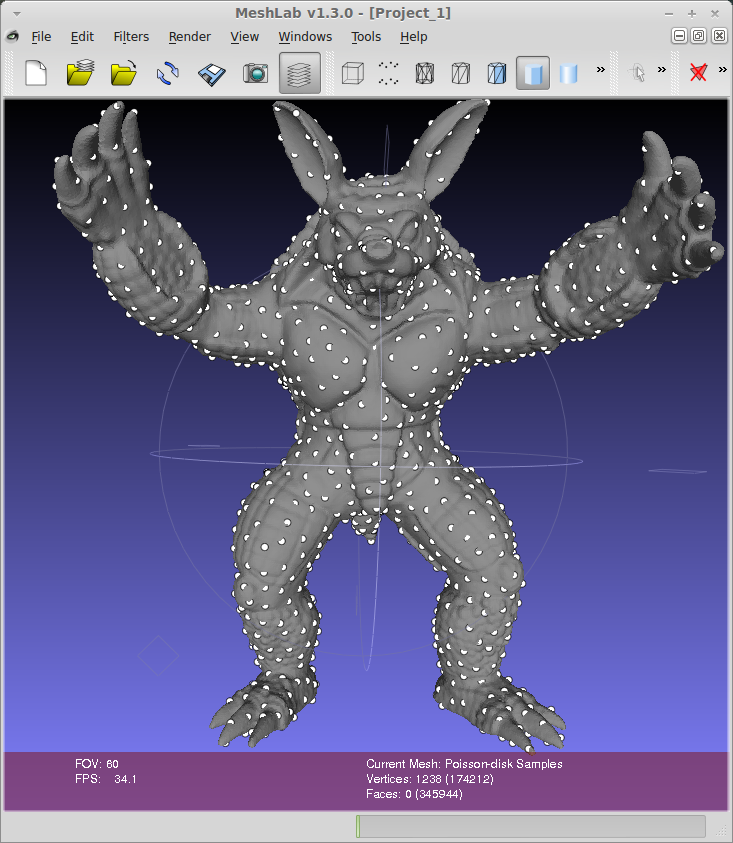
Task: Click the Select pointer tool icon
Action: click(x=638, y=73)
